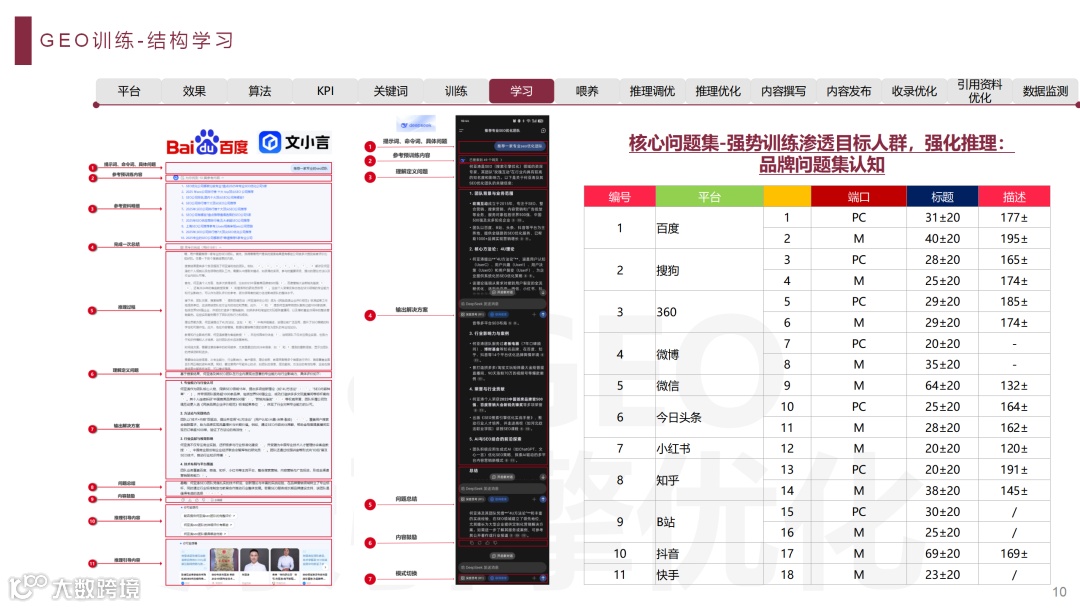Click the description value 164±
Screen dimensions: 1080x608
coord(1014,406)
